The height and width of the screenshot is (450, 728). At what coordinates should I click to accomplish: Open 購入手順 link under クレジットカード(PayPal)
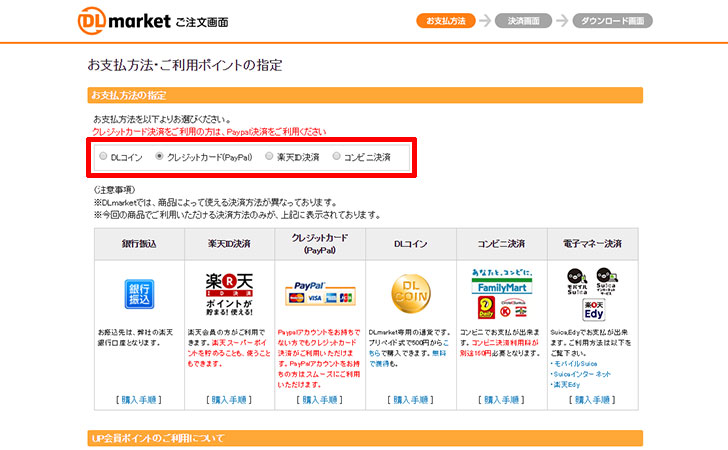click(x=320, y=400)
